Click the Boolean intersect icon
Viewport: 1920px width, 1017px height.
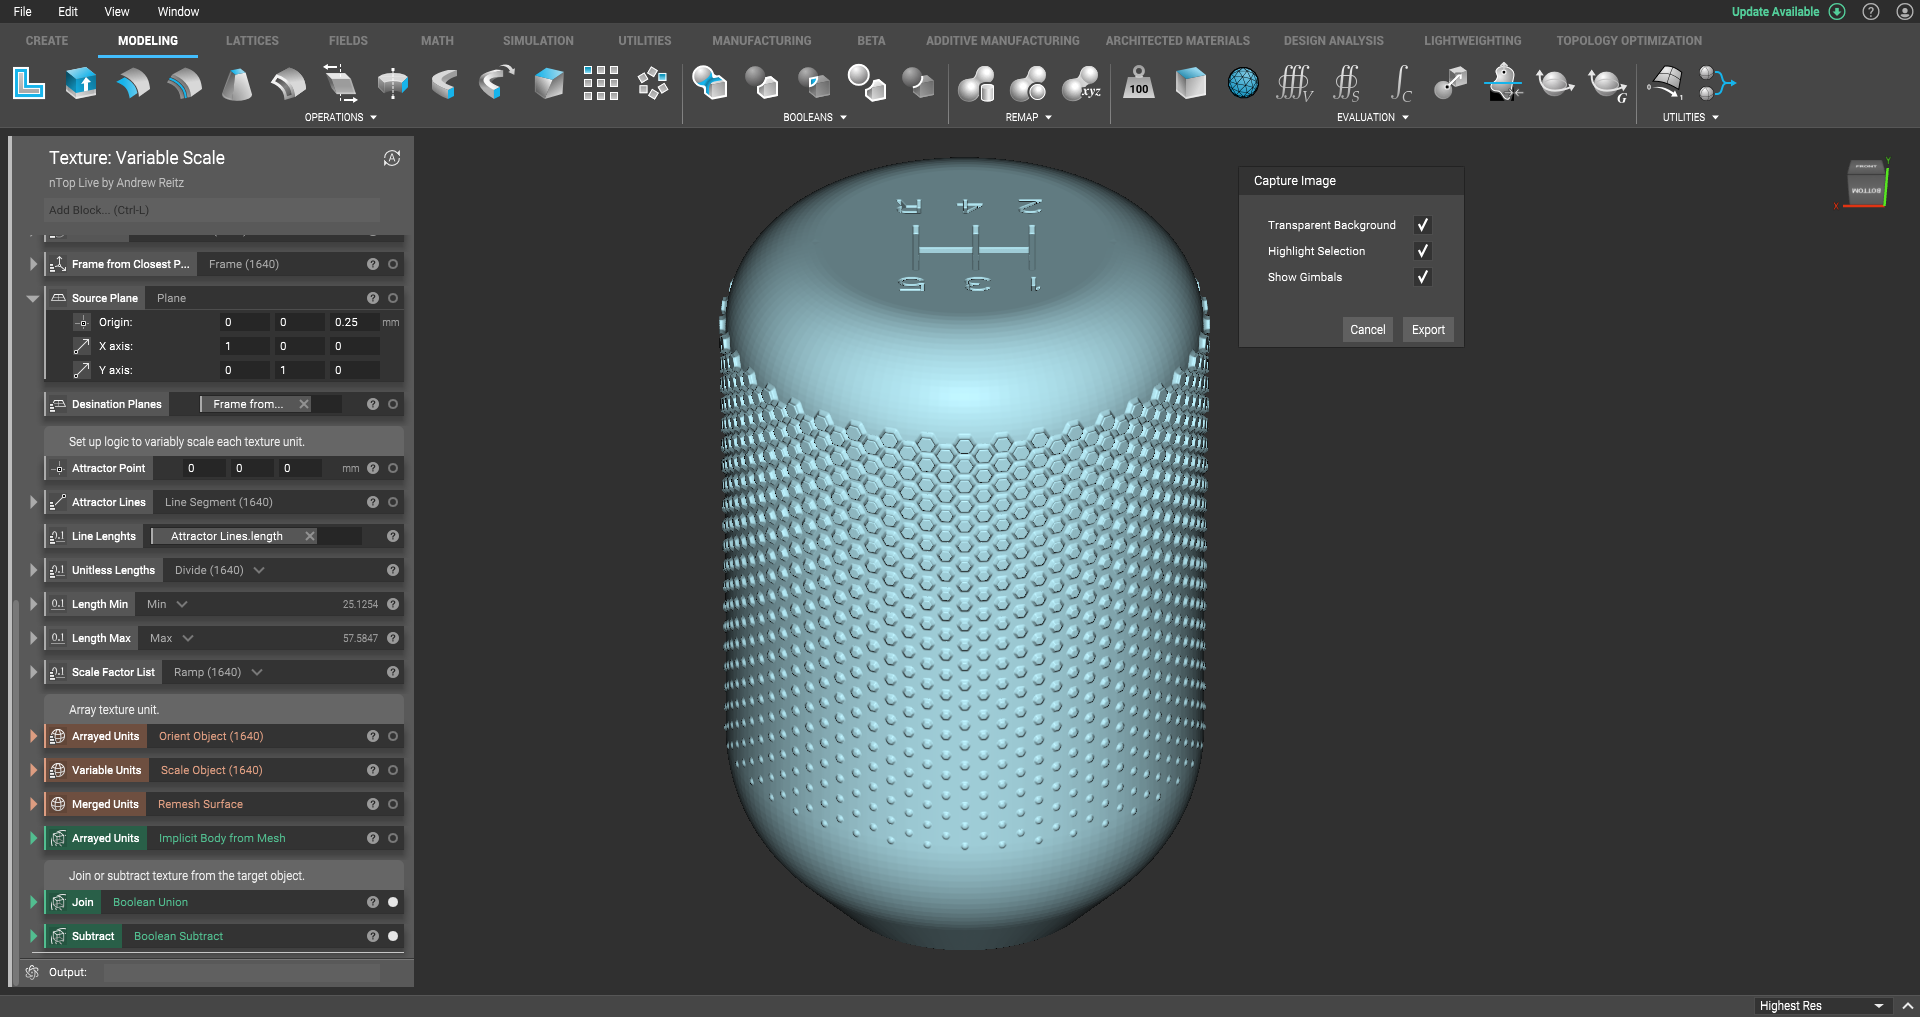pos(814,83)
